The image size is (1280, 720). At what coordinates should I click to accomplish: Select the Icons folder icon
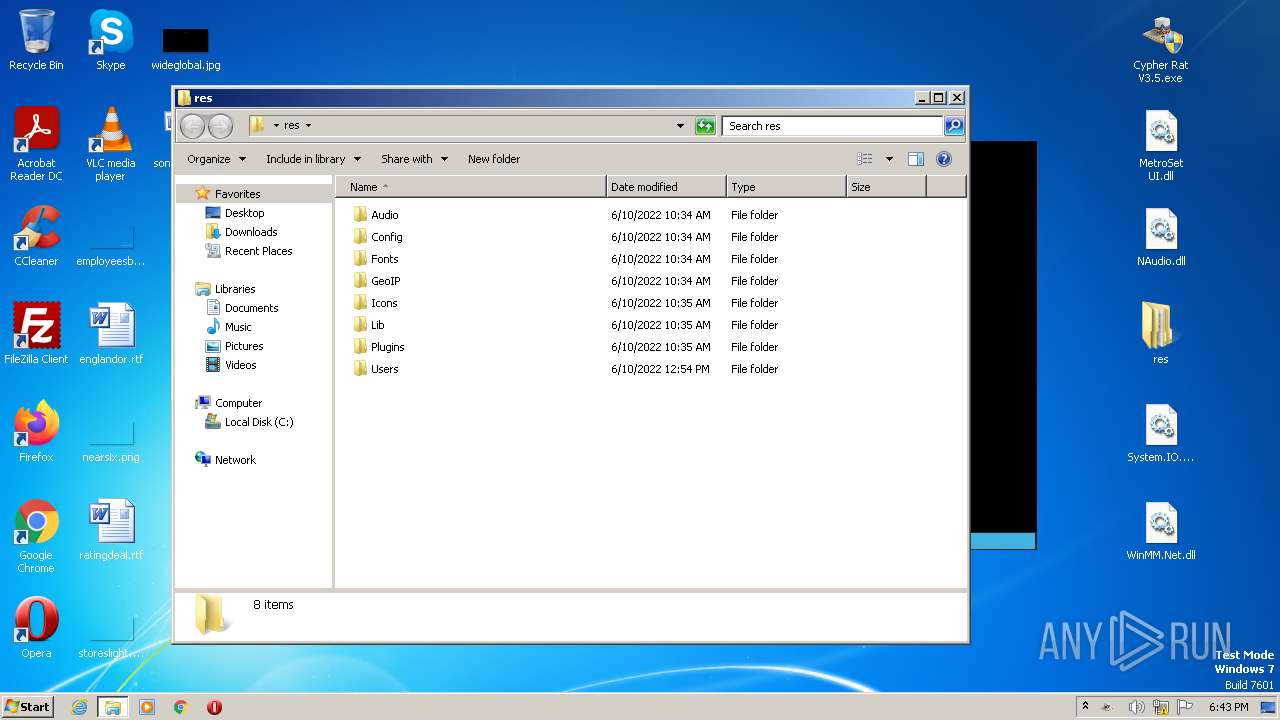(x=361, y=303)
